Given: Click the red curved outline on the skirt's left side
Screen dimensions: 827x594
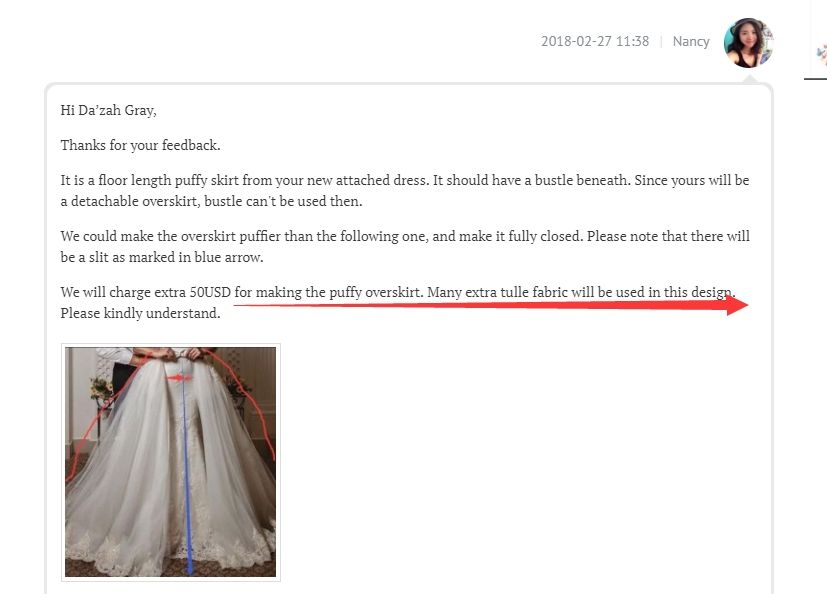Looking at the screenshot, I should pyautogui.click(x=89, y=433).
